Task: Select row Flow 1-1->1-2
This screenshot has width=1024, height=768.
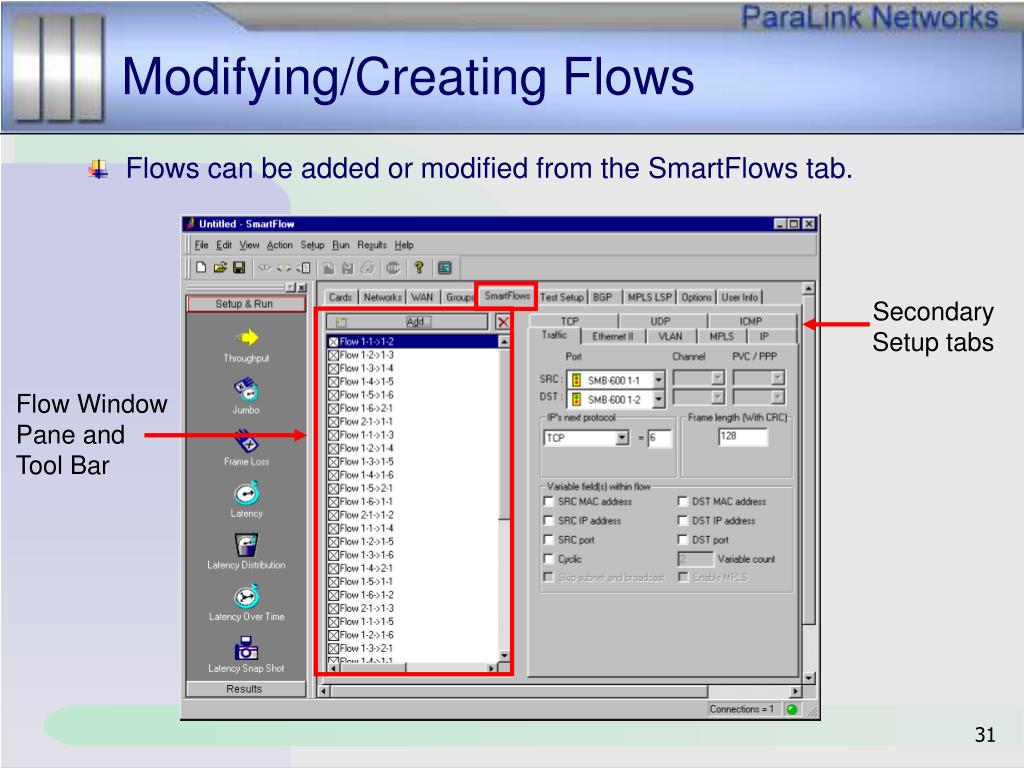Action: coord(413,342)
